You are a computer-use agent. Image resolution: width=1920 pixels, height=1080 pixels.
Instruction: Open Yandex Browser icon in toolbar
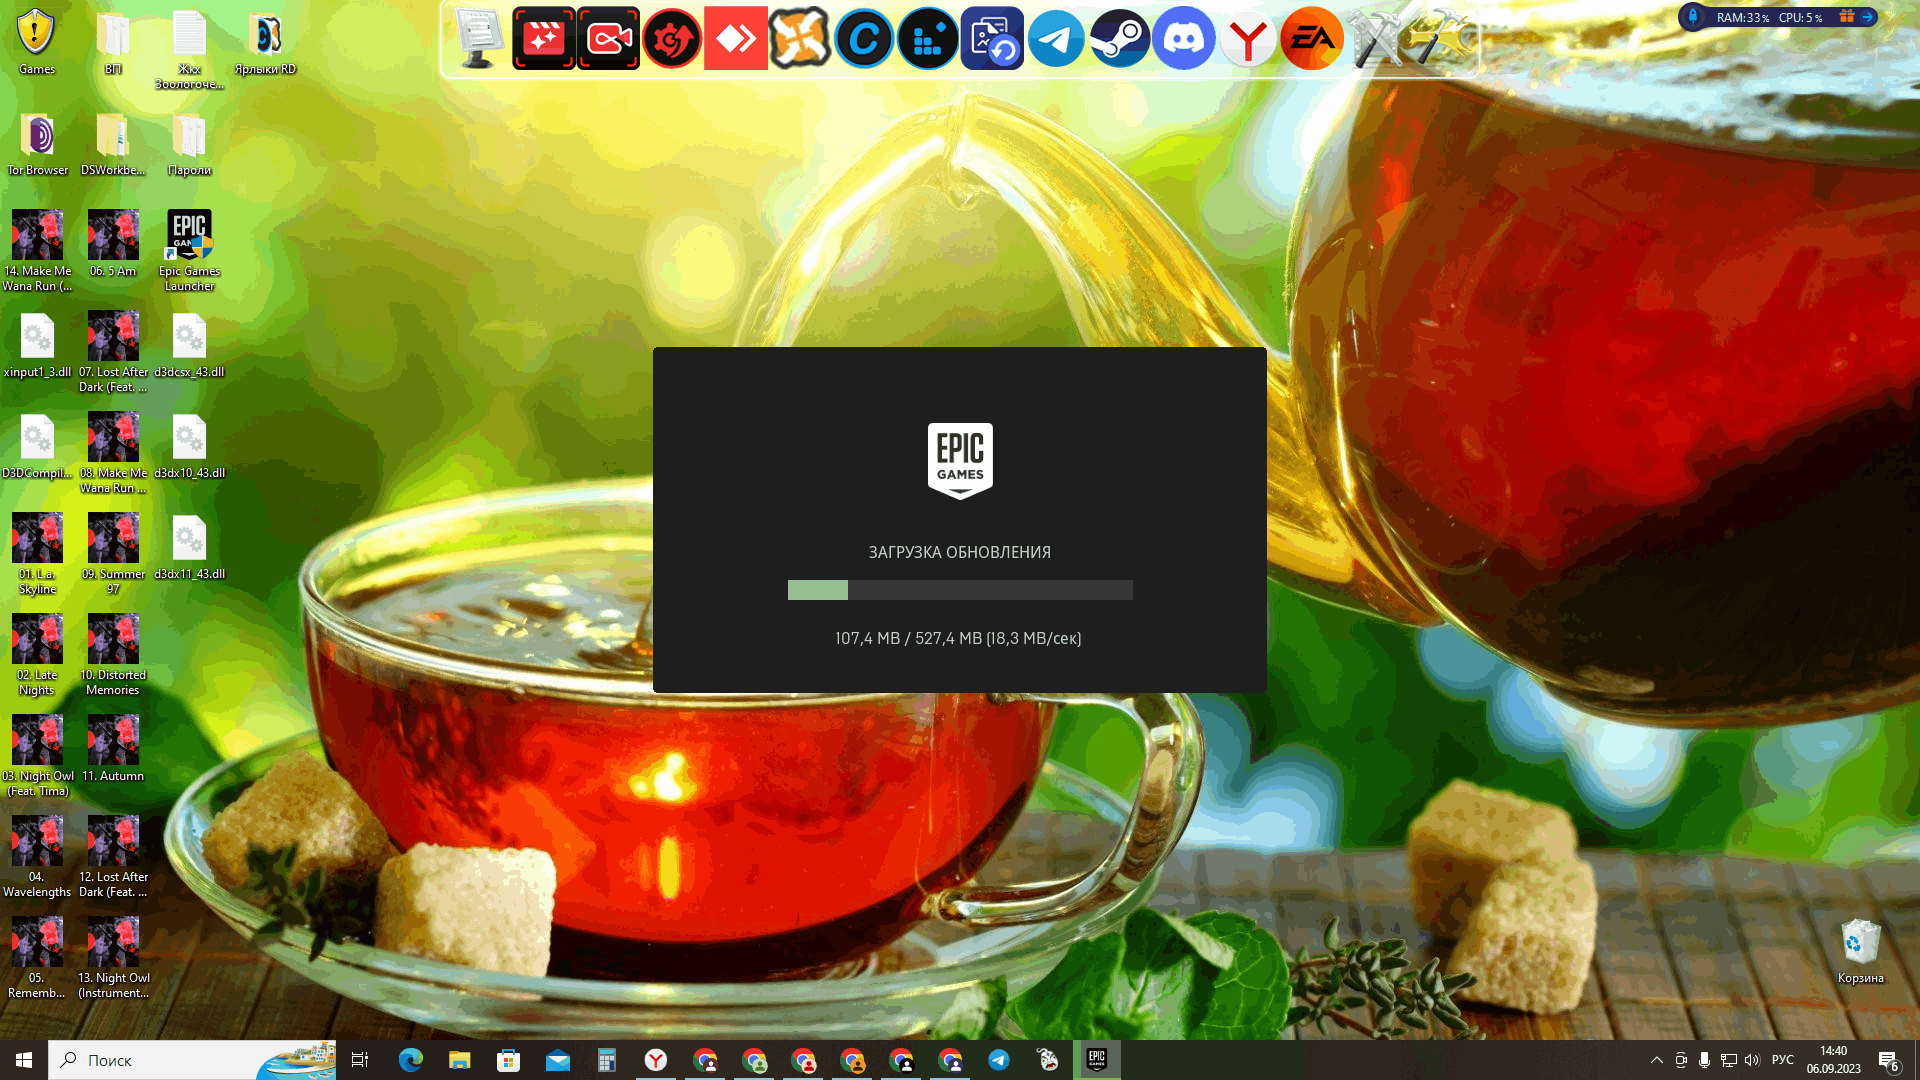click(1247, 38)
